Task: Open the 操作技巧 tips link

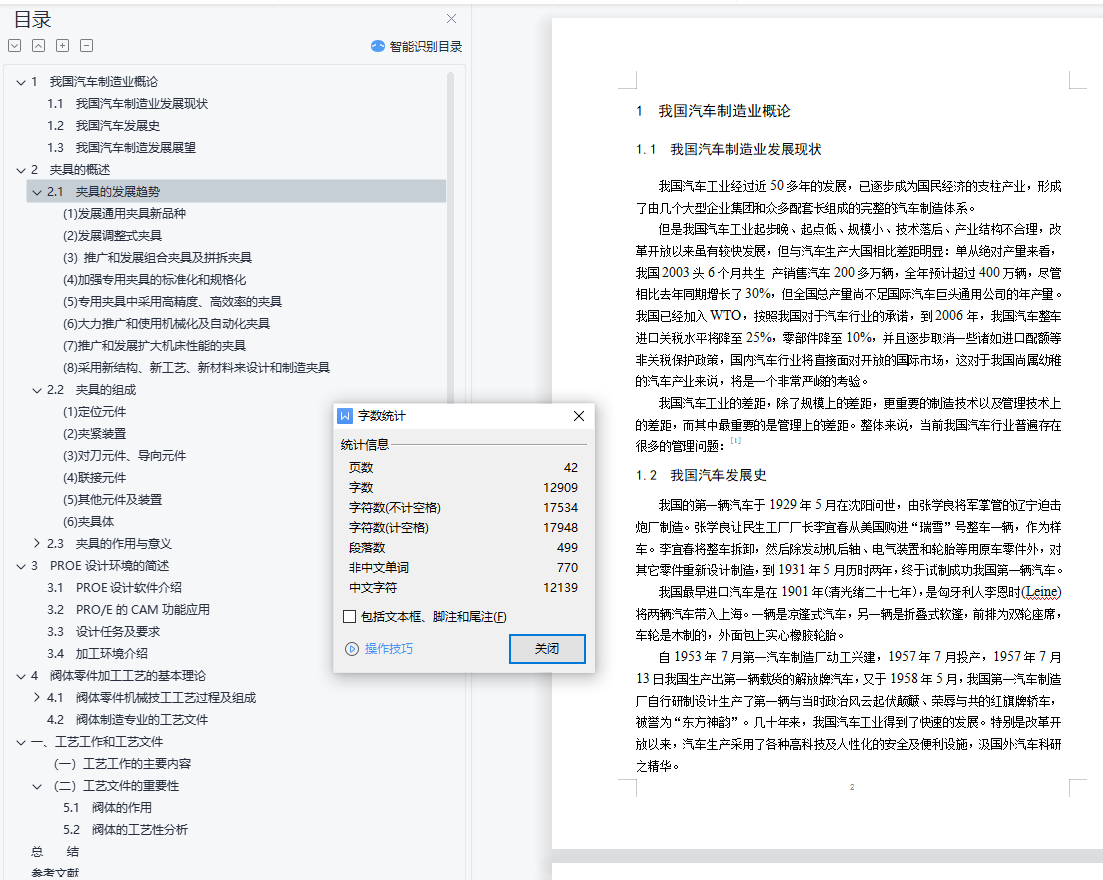Action: (388, 649)
